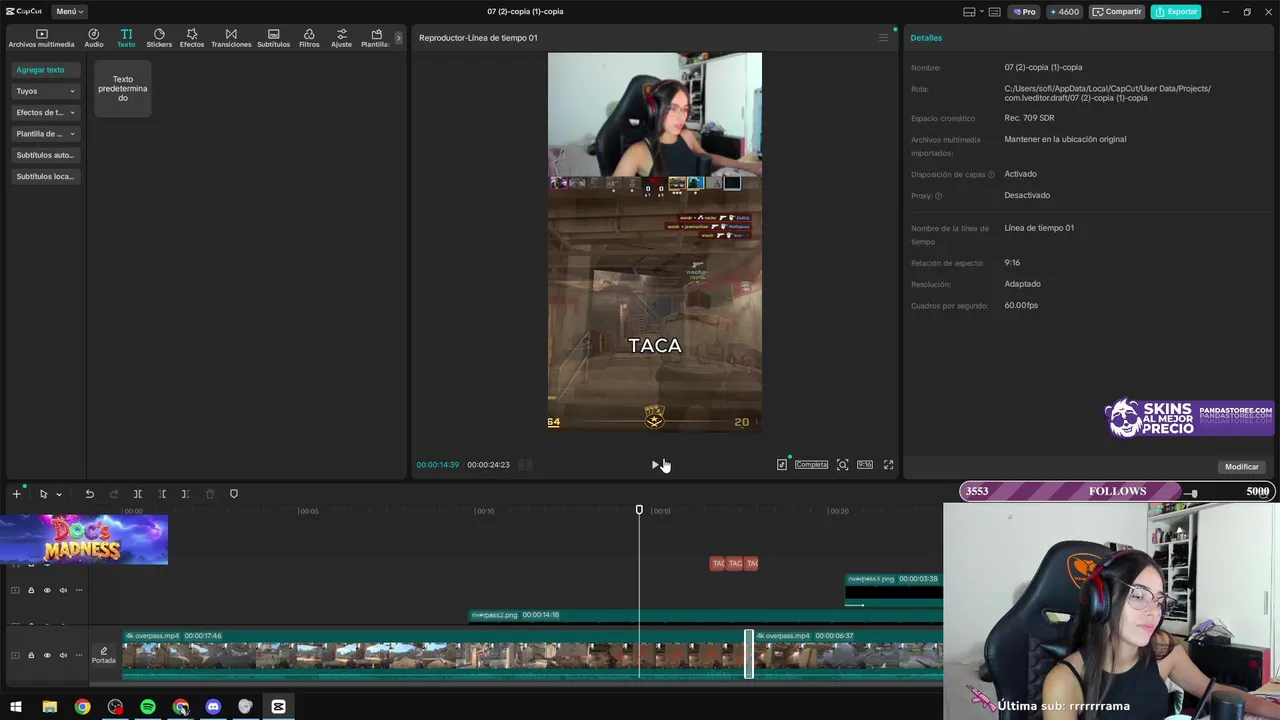Expand the Tuyos section
This screenshot has width=1280, height=720.
45,91
